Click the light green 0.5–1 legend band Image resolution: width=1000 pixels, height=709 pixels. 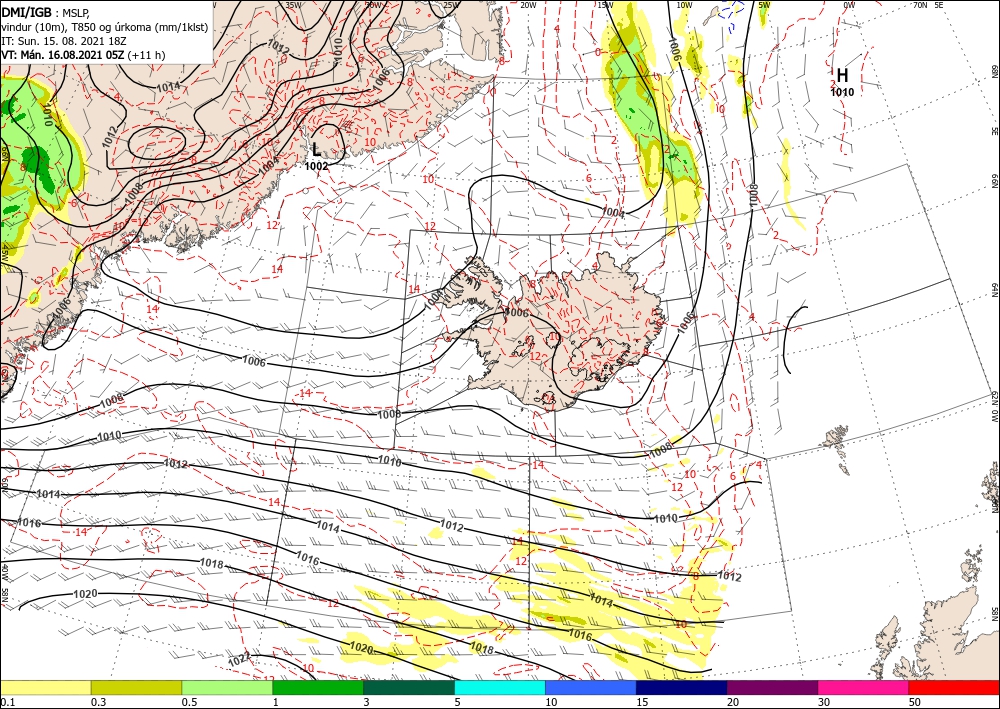coord(227,687)
